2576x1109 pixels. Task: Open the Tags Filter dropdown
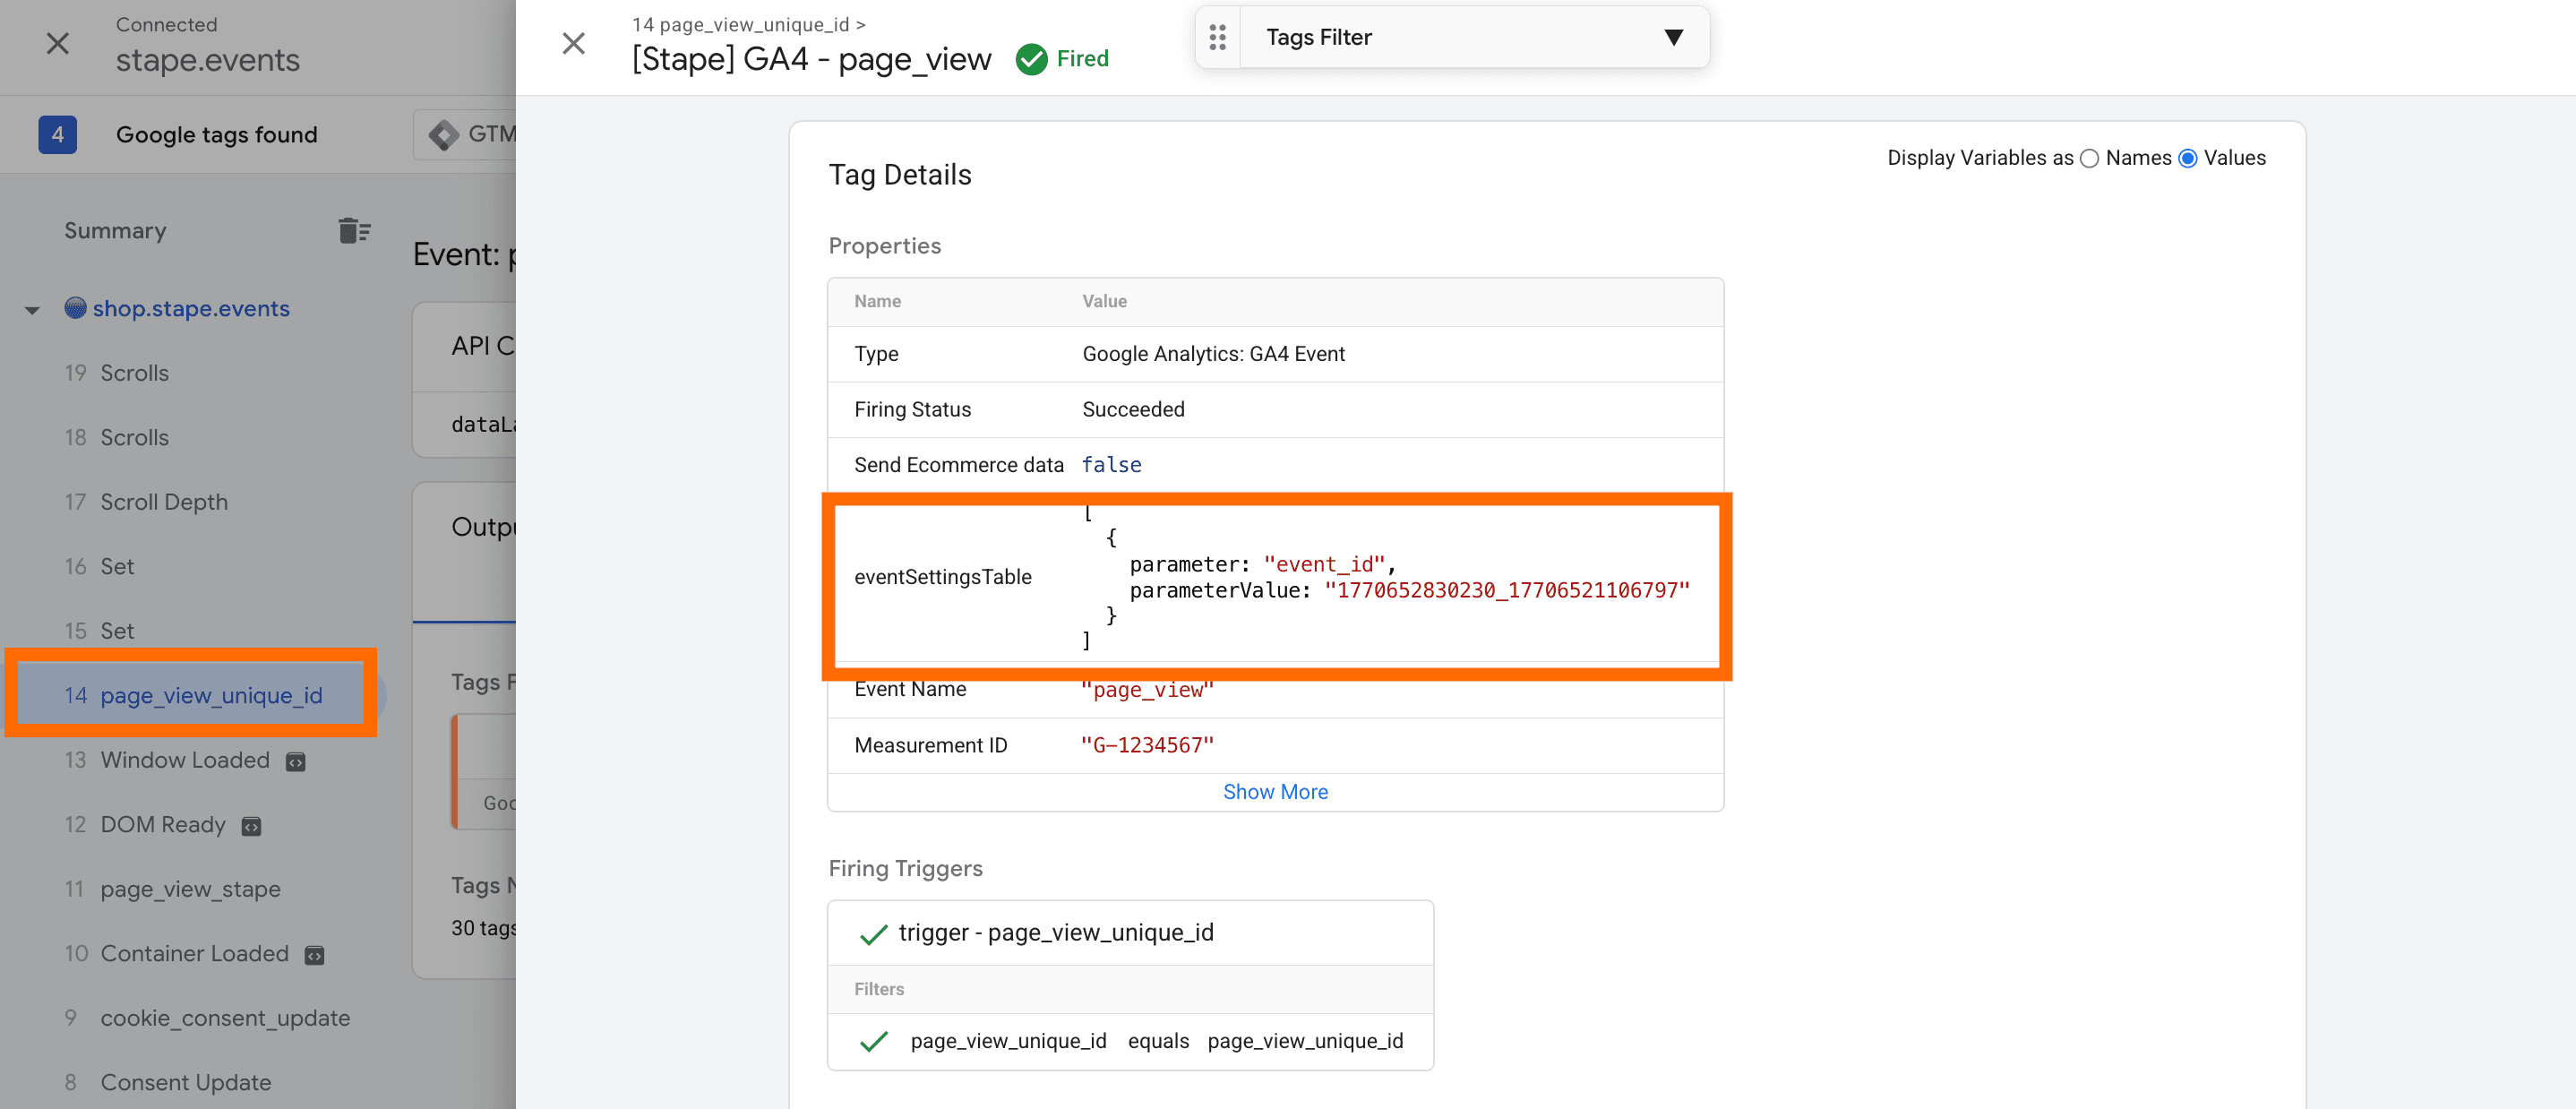click(x=1673, y=37)
